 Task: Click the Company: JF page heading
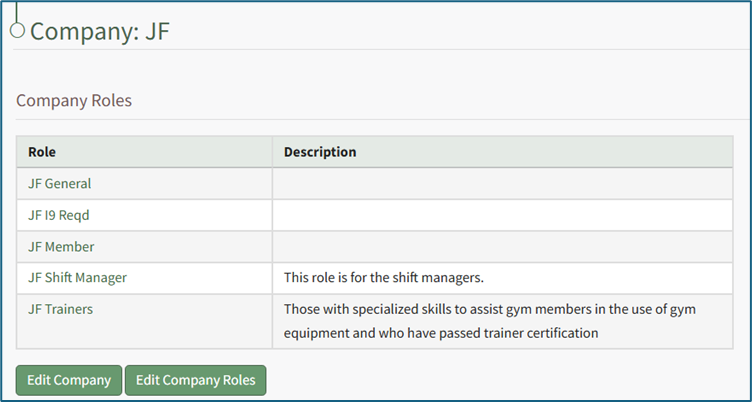point(100,30)
